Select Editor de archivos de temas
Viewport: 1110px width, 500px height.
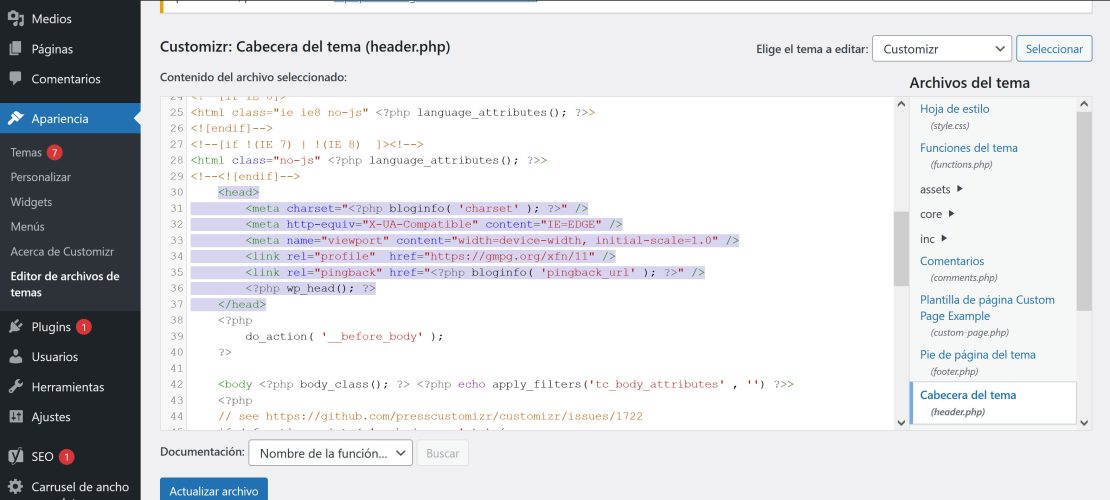coord(65,284)
